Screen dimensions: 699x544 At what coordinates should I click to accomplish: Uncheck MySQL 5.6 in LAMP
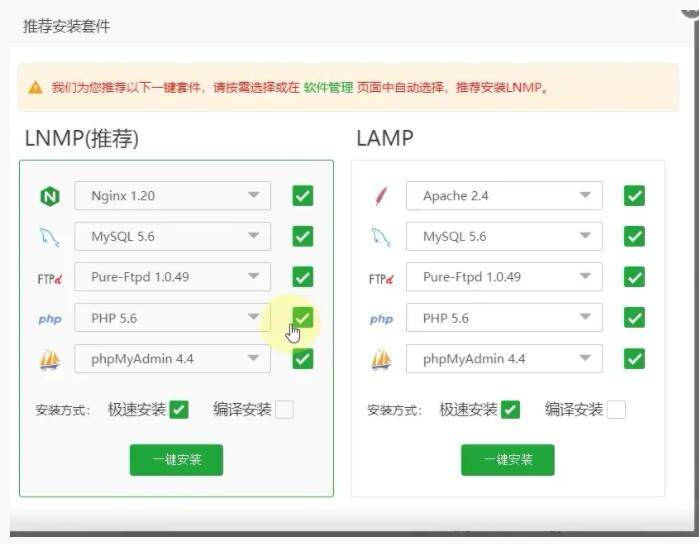click(634, 236)
